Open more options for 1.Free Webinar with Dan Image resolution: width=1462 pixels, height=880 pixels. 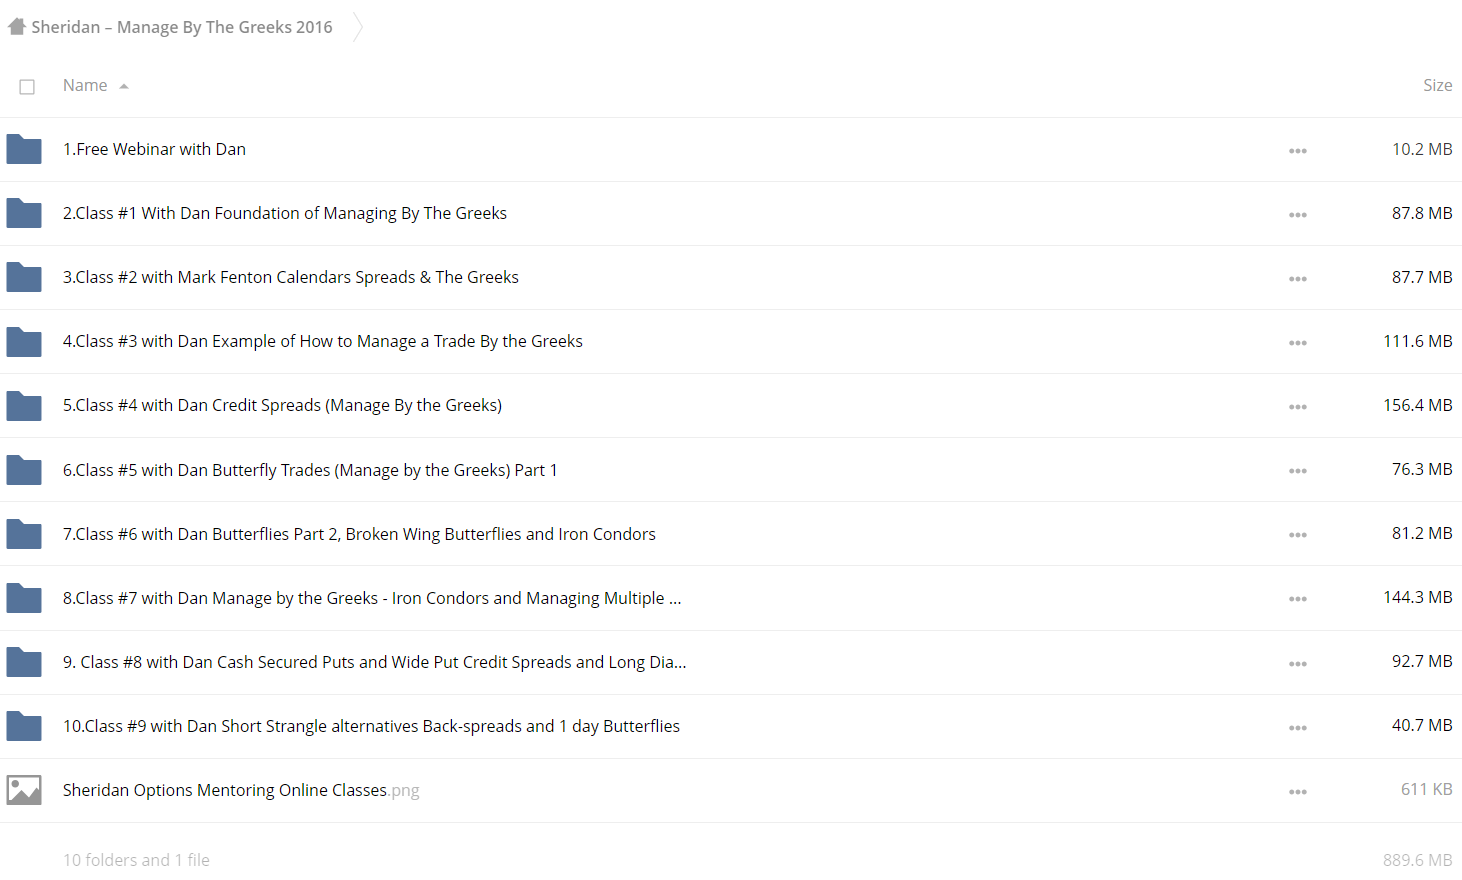click(x=1298, y=151)
